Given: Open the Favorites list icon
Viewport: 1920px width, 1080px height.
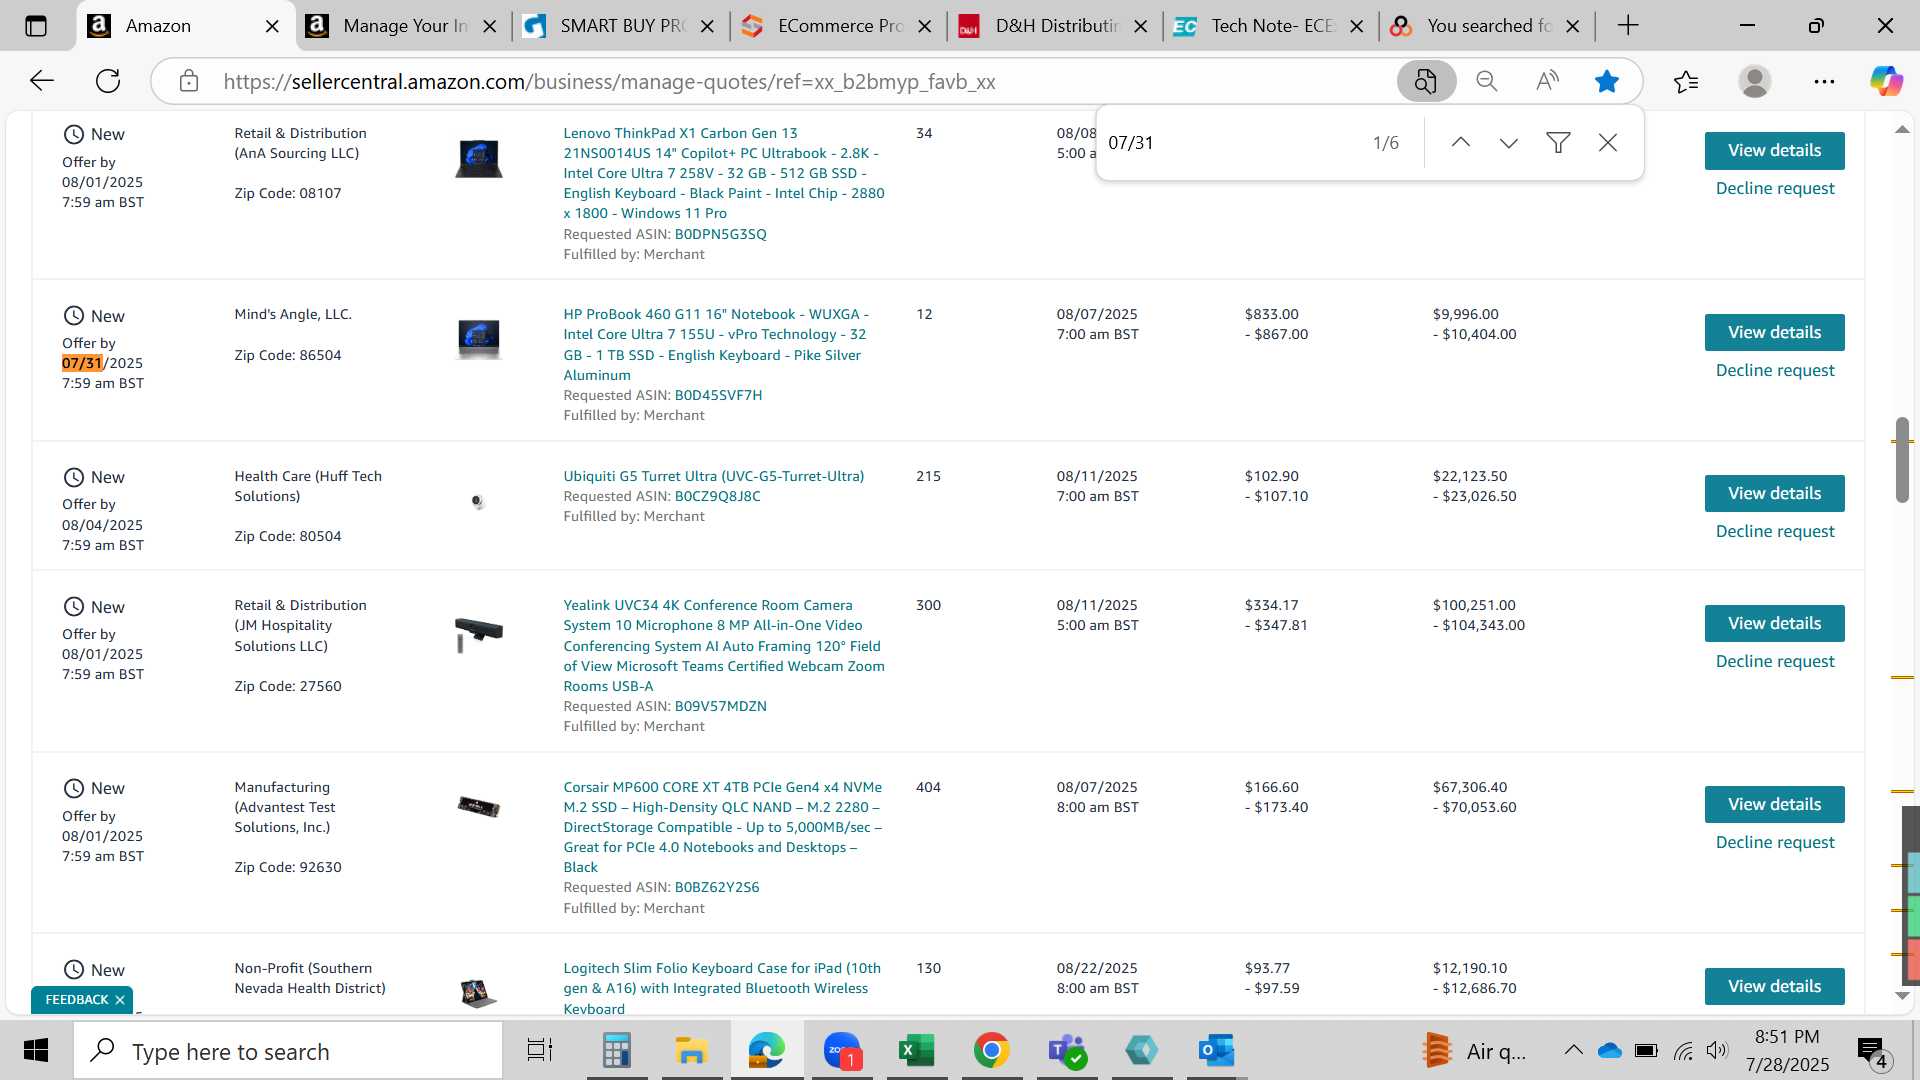Looking at the screenshot, I should (1686, 81).
